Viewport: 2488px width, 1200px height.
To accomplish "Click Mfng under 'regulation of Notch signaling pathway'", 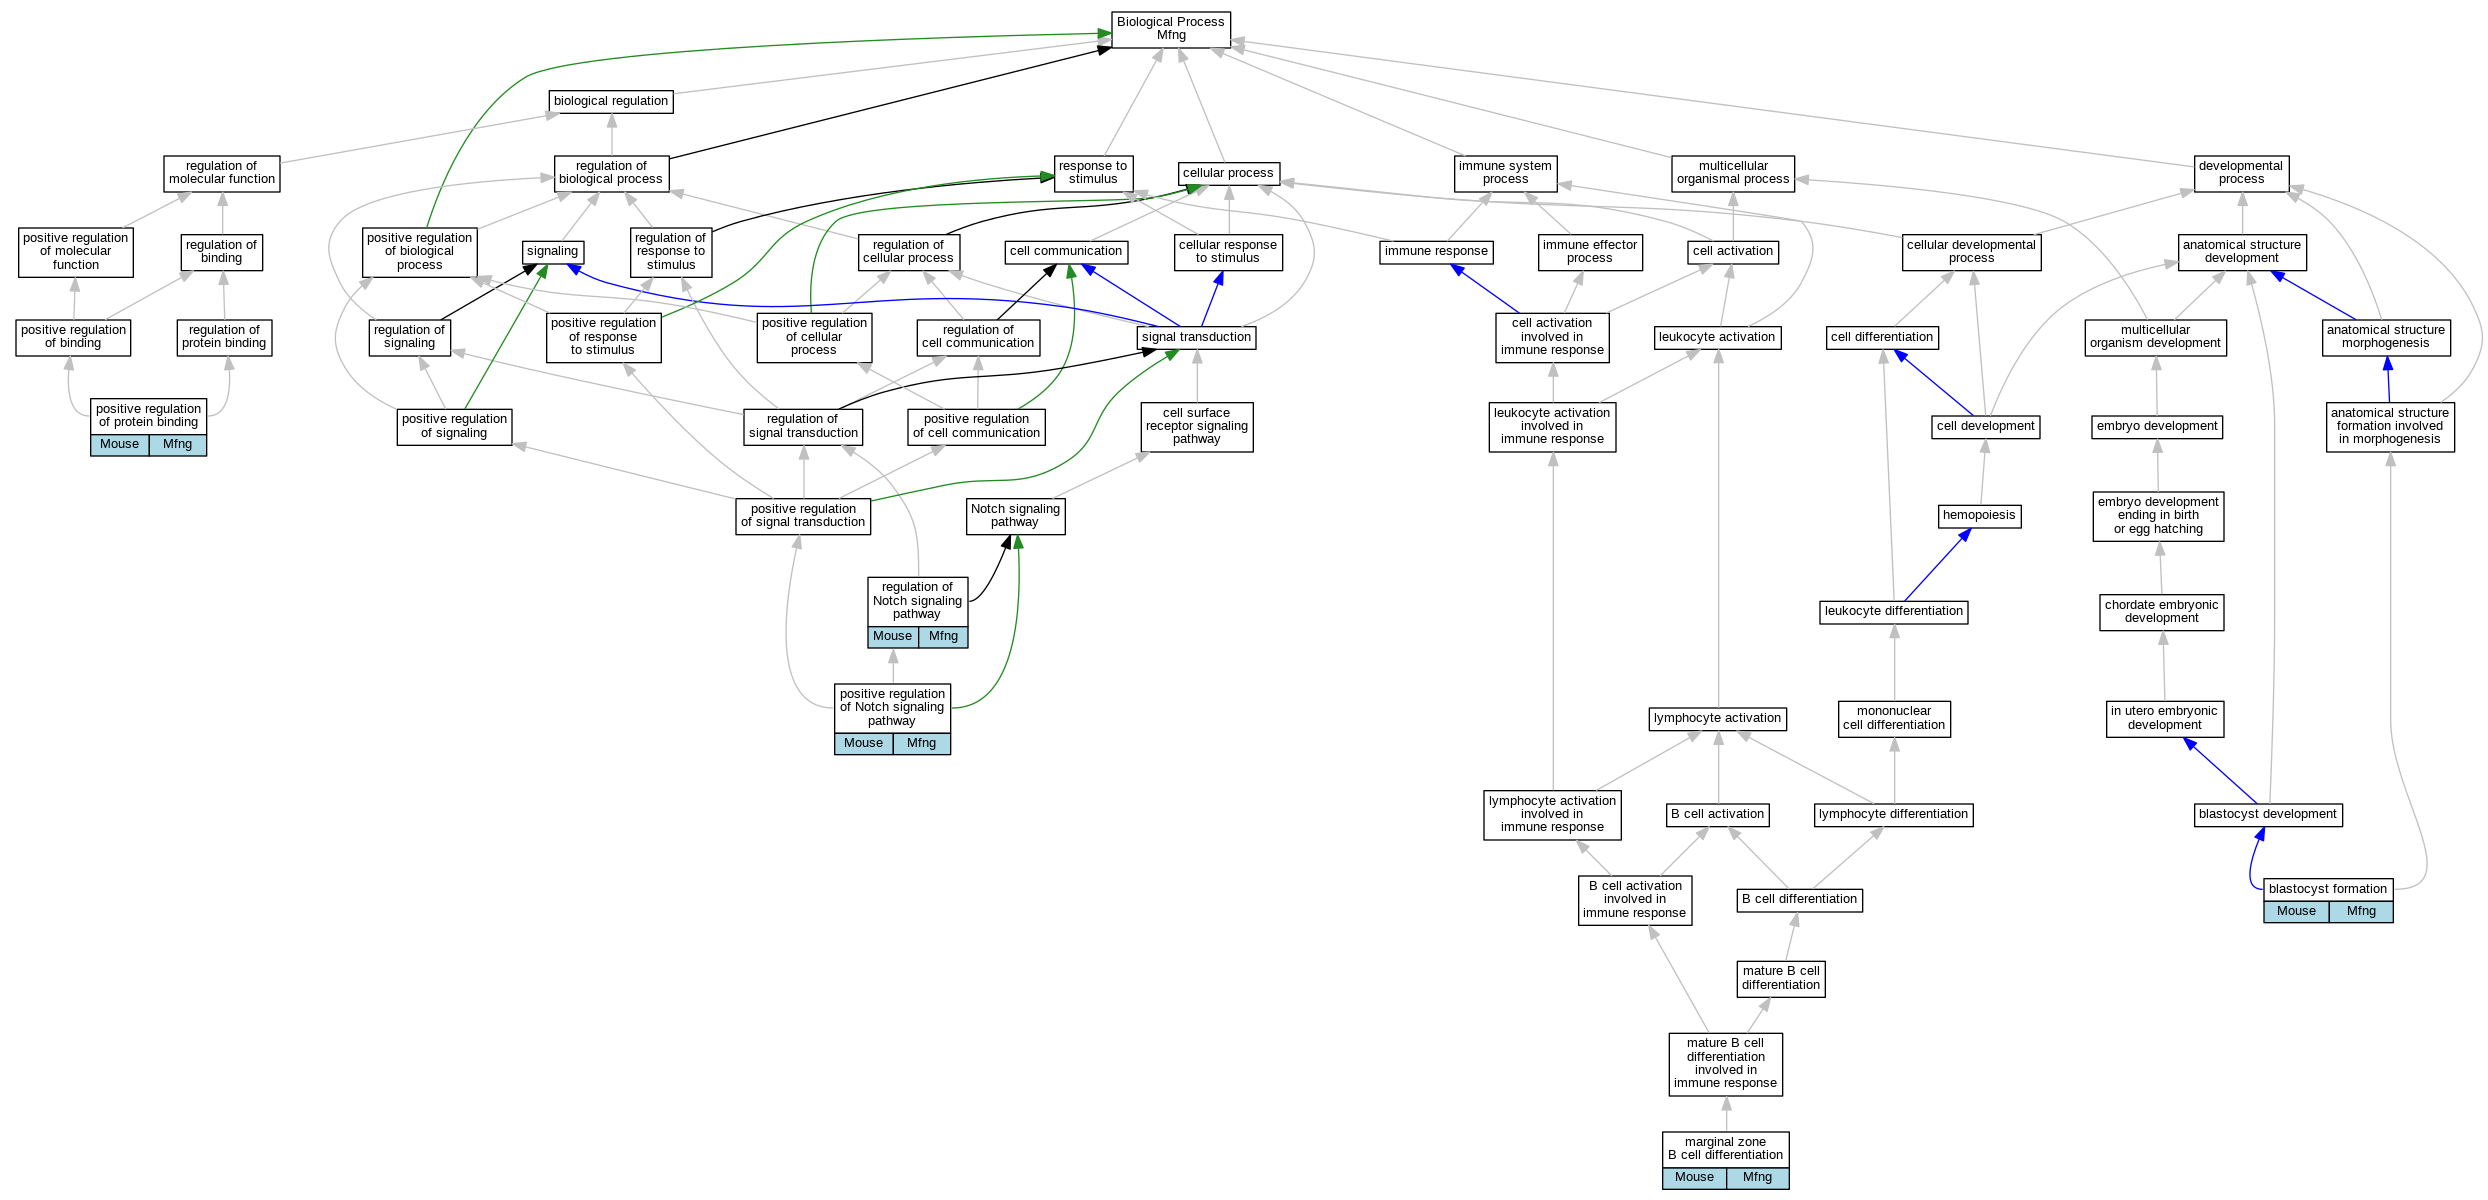I will (x=943, y=637).
